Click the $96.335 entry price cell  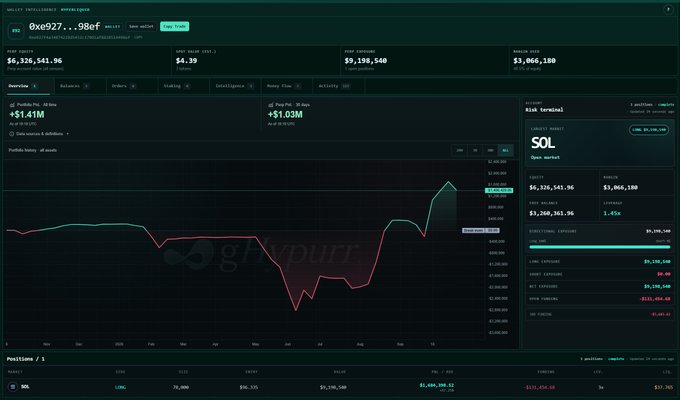(x=248, y=387)
